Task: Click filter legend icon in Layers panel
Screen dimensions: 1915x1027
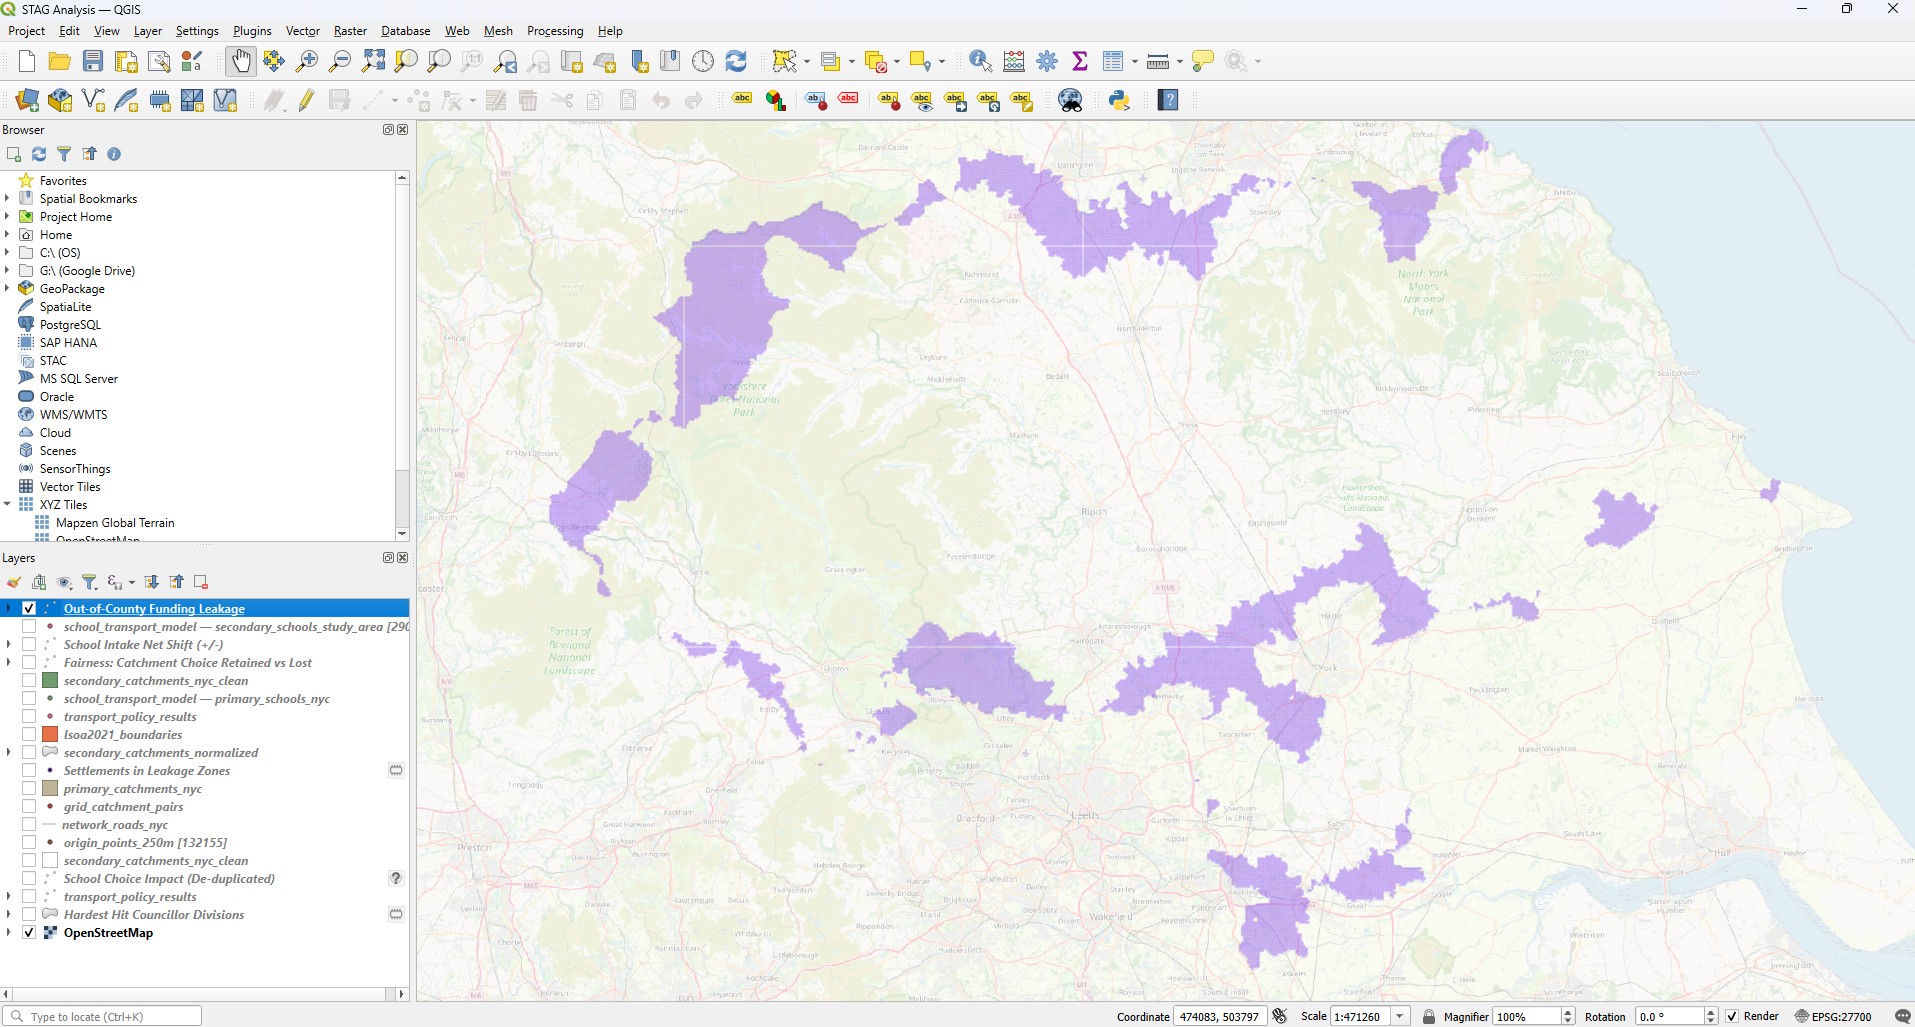Action: [89, 582]
